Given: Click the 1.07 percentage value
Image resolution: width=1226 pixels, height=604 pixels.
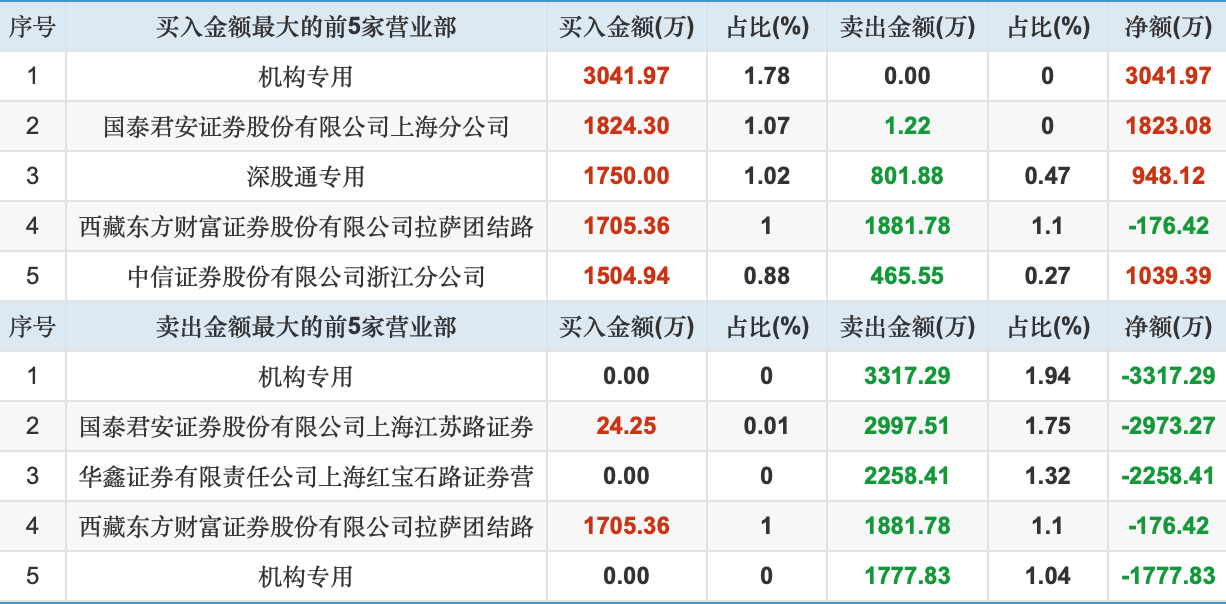Looking at the screenshot, I should coord(767,126).
